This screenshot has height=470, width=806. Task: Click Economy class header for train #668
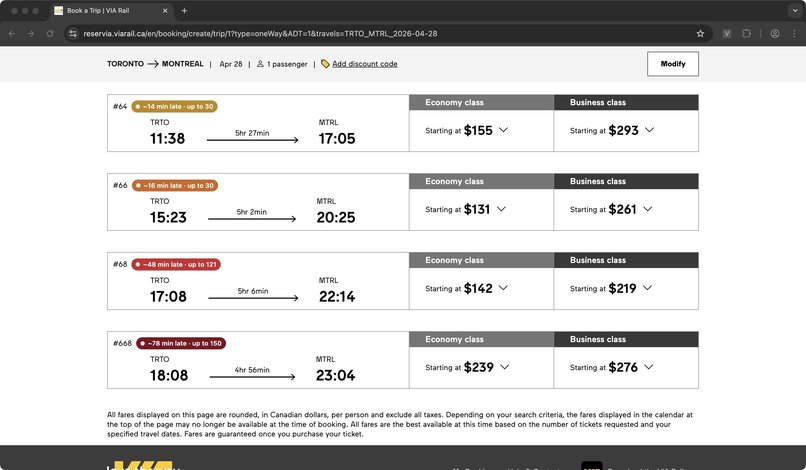point(481,339)
